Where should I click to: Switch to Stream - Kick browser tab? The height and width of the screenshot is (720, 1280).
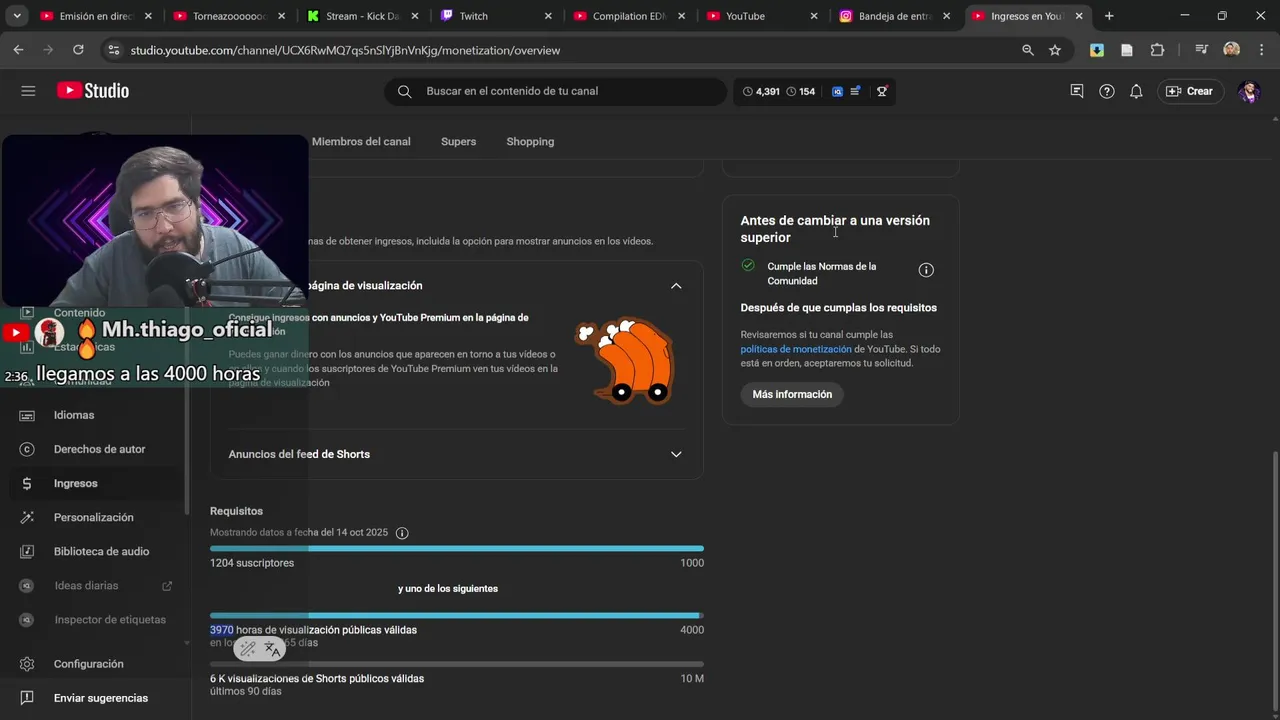pyautogui.click(x=362, y=16)
